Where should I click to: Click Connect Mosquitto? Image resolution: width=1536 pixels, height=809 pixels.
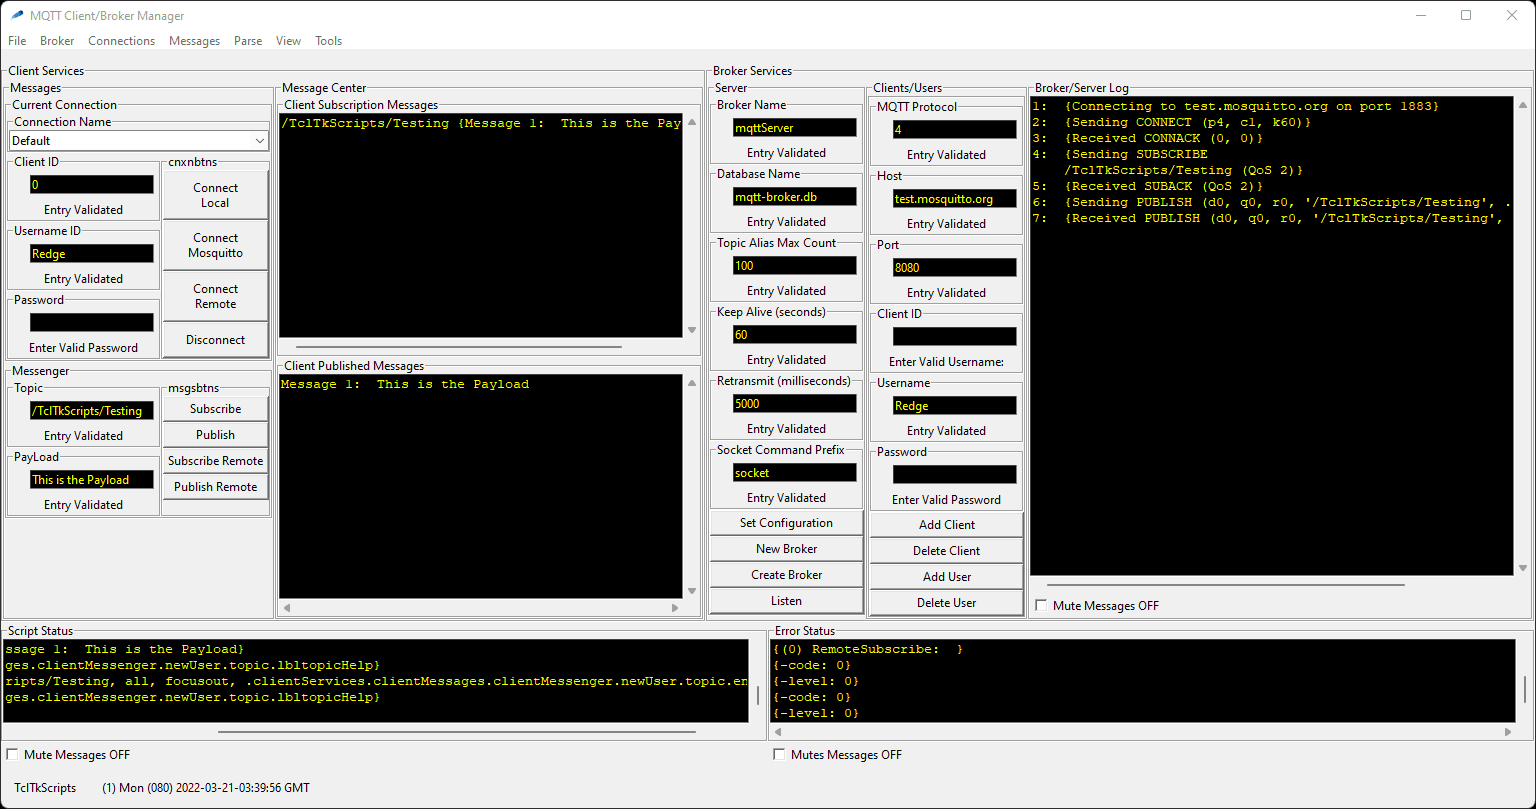click(x=215, y=245)
